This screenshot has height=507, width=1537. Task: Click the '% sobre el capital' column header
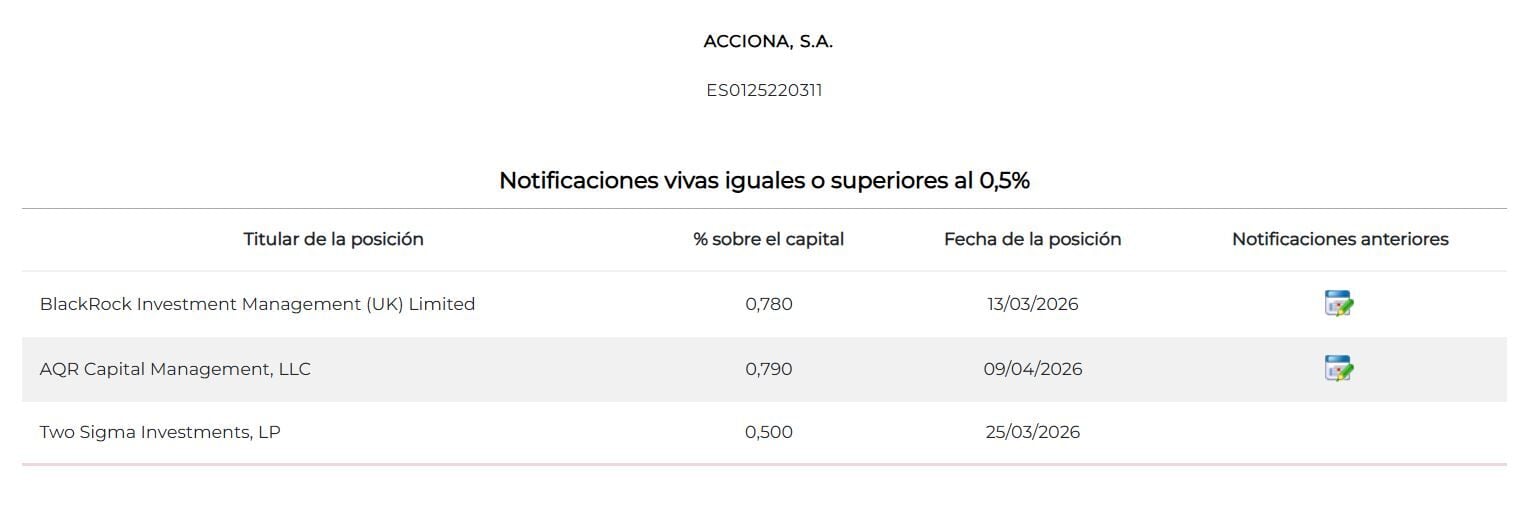pyautogui.click(x=768, y=239)
